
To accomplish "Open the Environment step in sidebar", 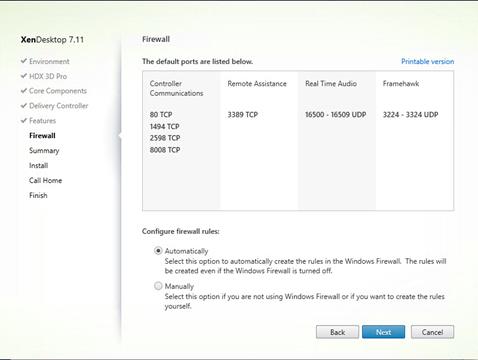I will click(x=49, y=61).
